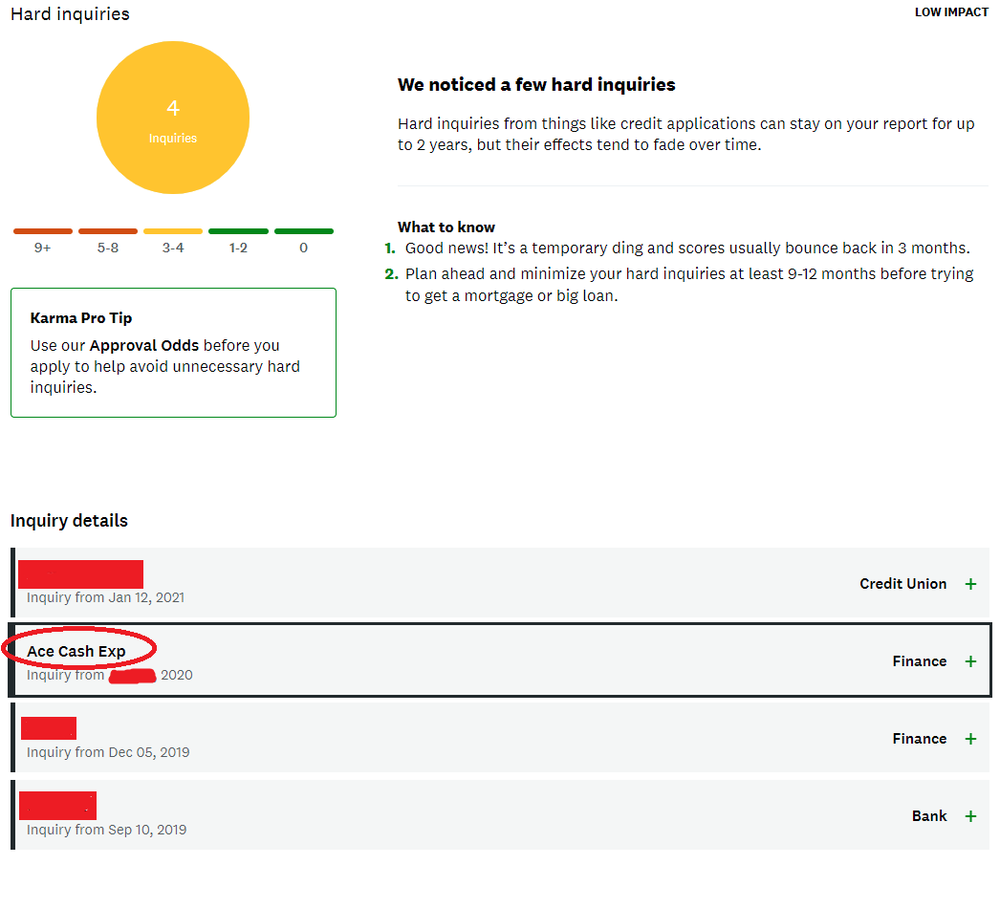The height and width of the screenshot is (908, 1000).
Task: Expand the Credit Union inquiry plus icon
Action: tap(970, 584)
